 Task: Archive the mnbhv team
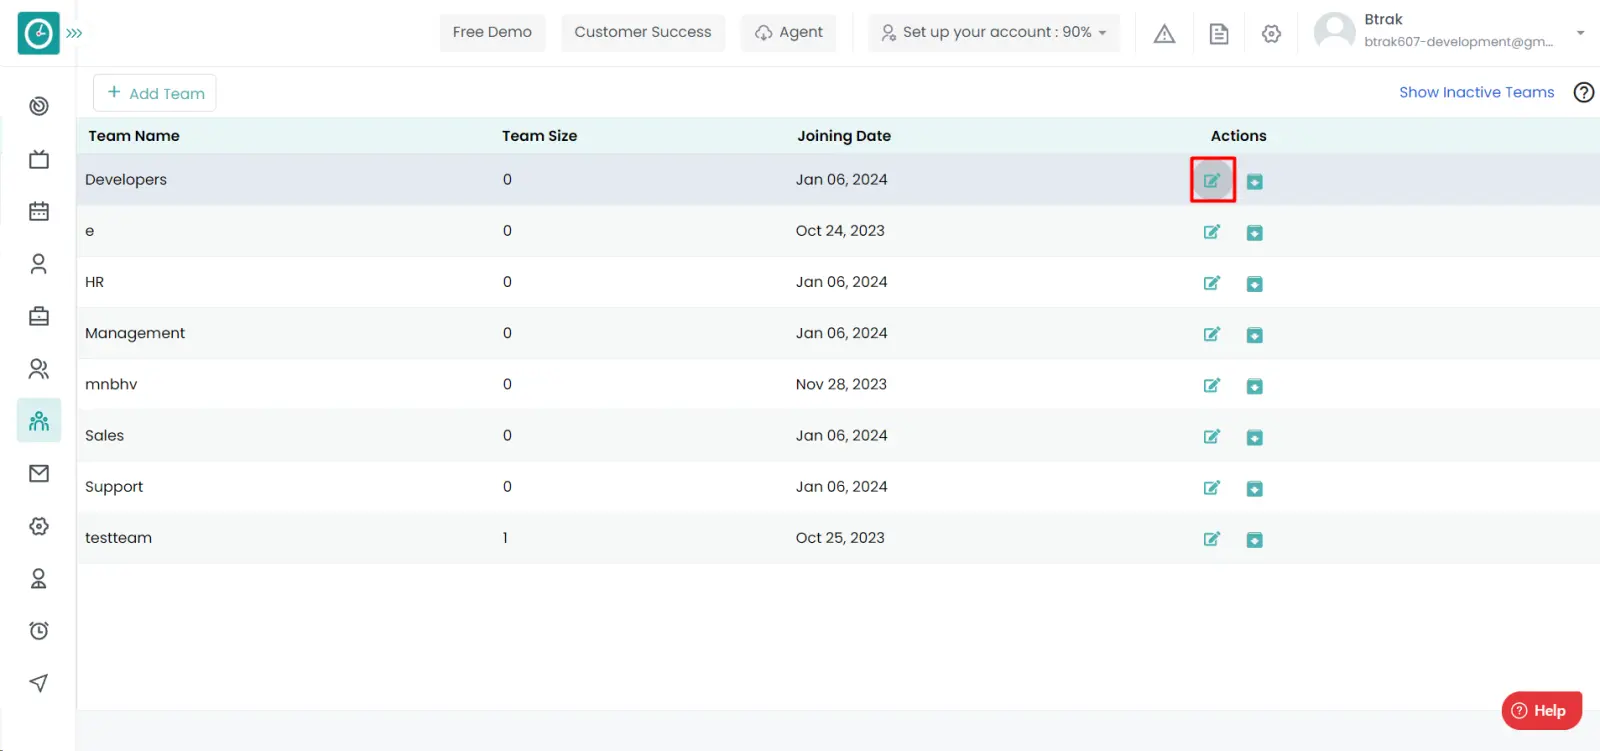pyautogui.click(x=1255, y=386)
